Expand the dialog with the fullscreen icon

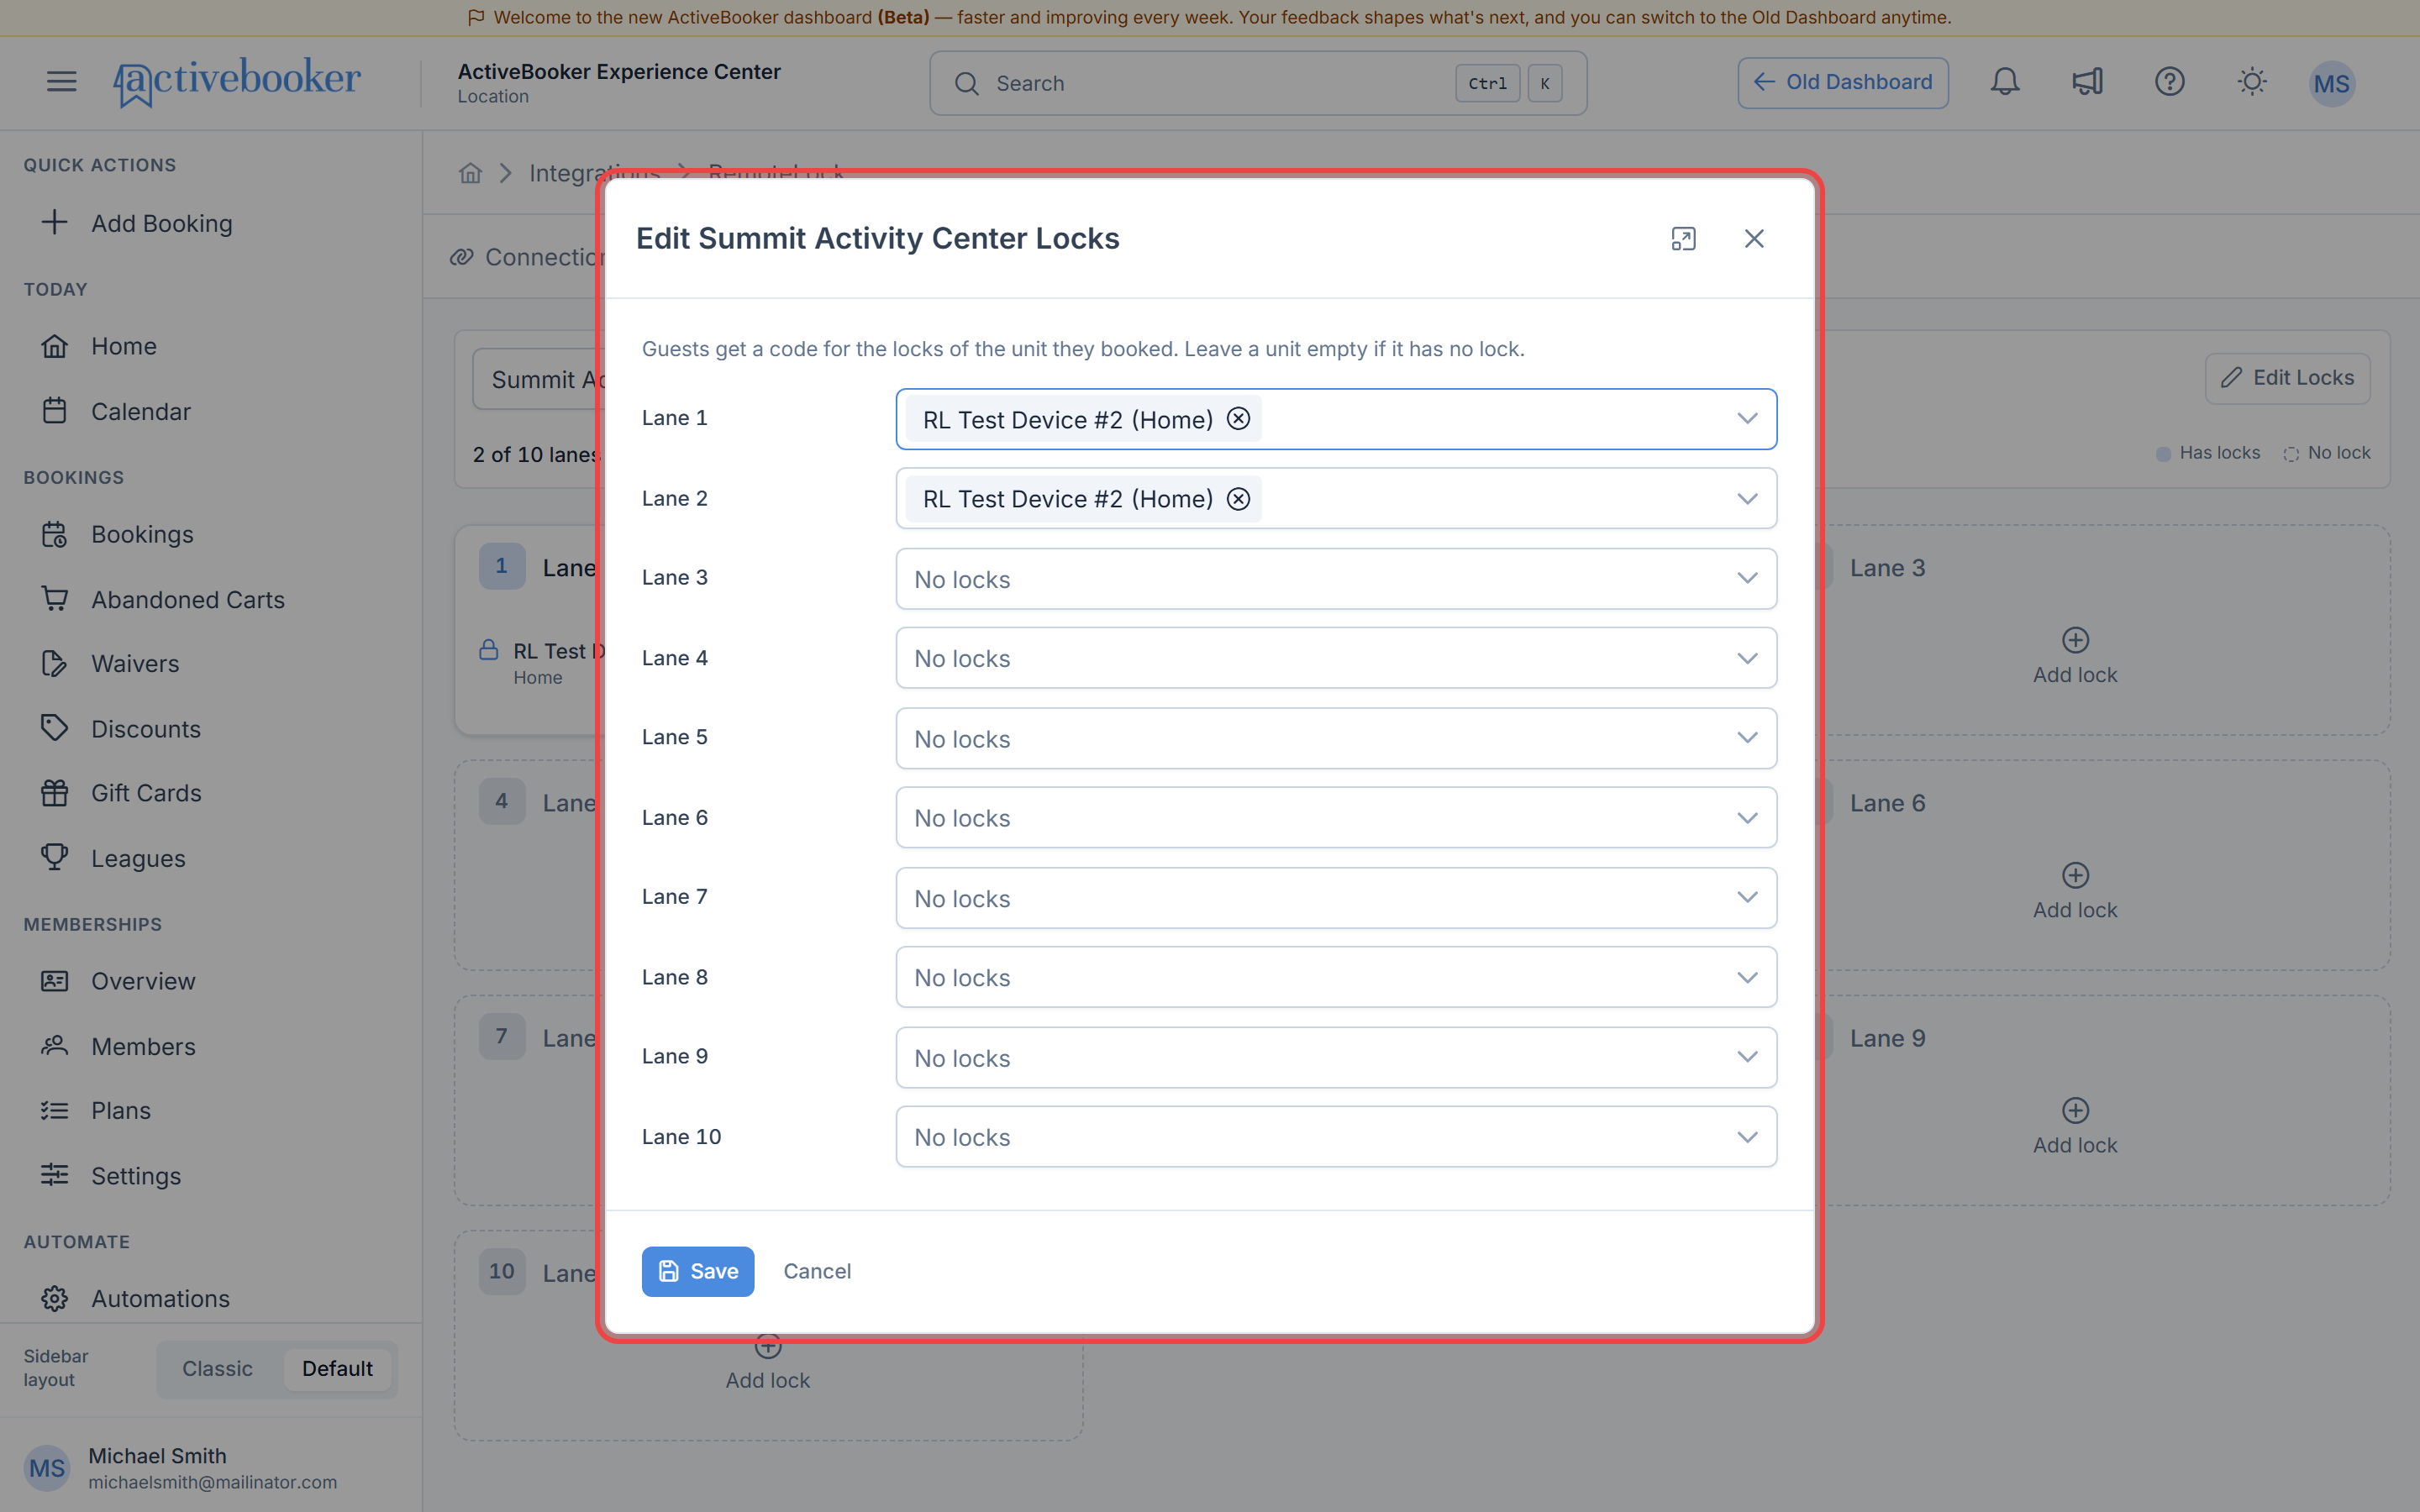(1683, 239)
